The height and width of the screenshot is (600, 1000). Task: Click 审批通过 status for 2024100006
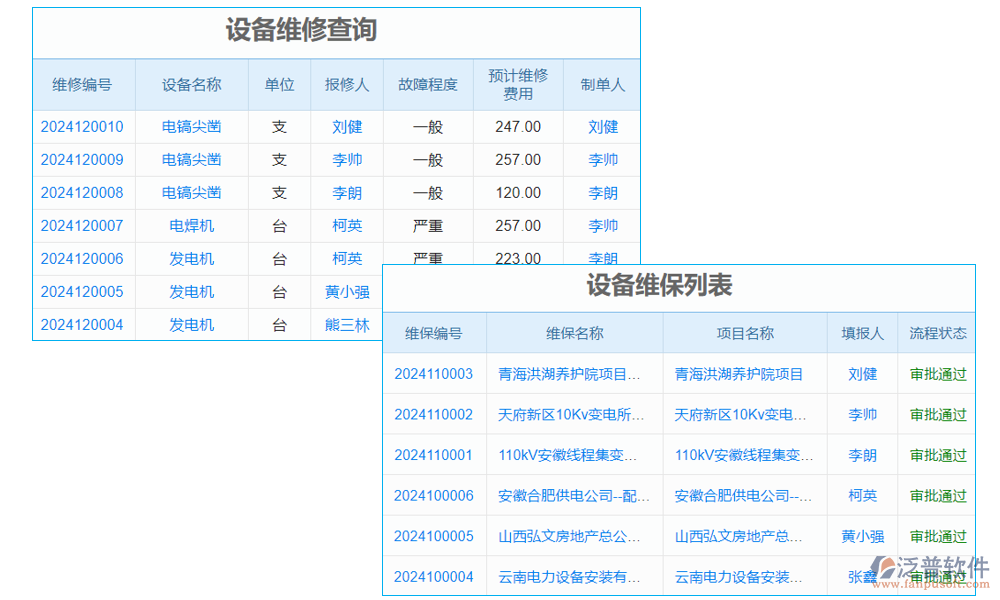point(938,495)
